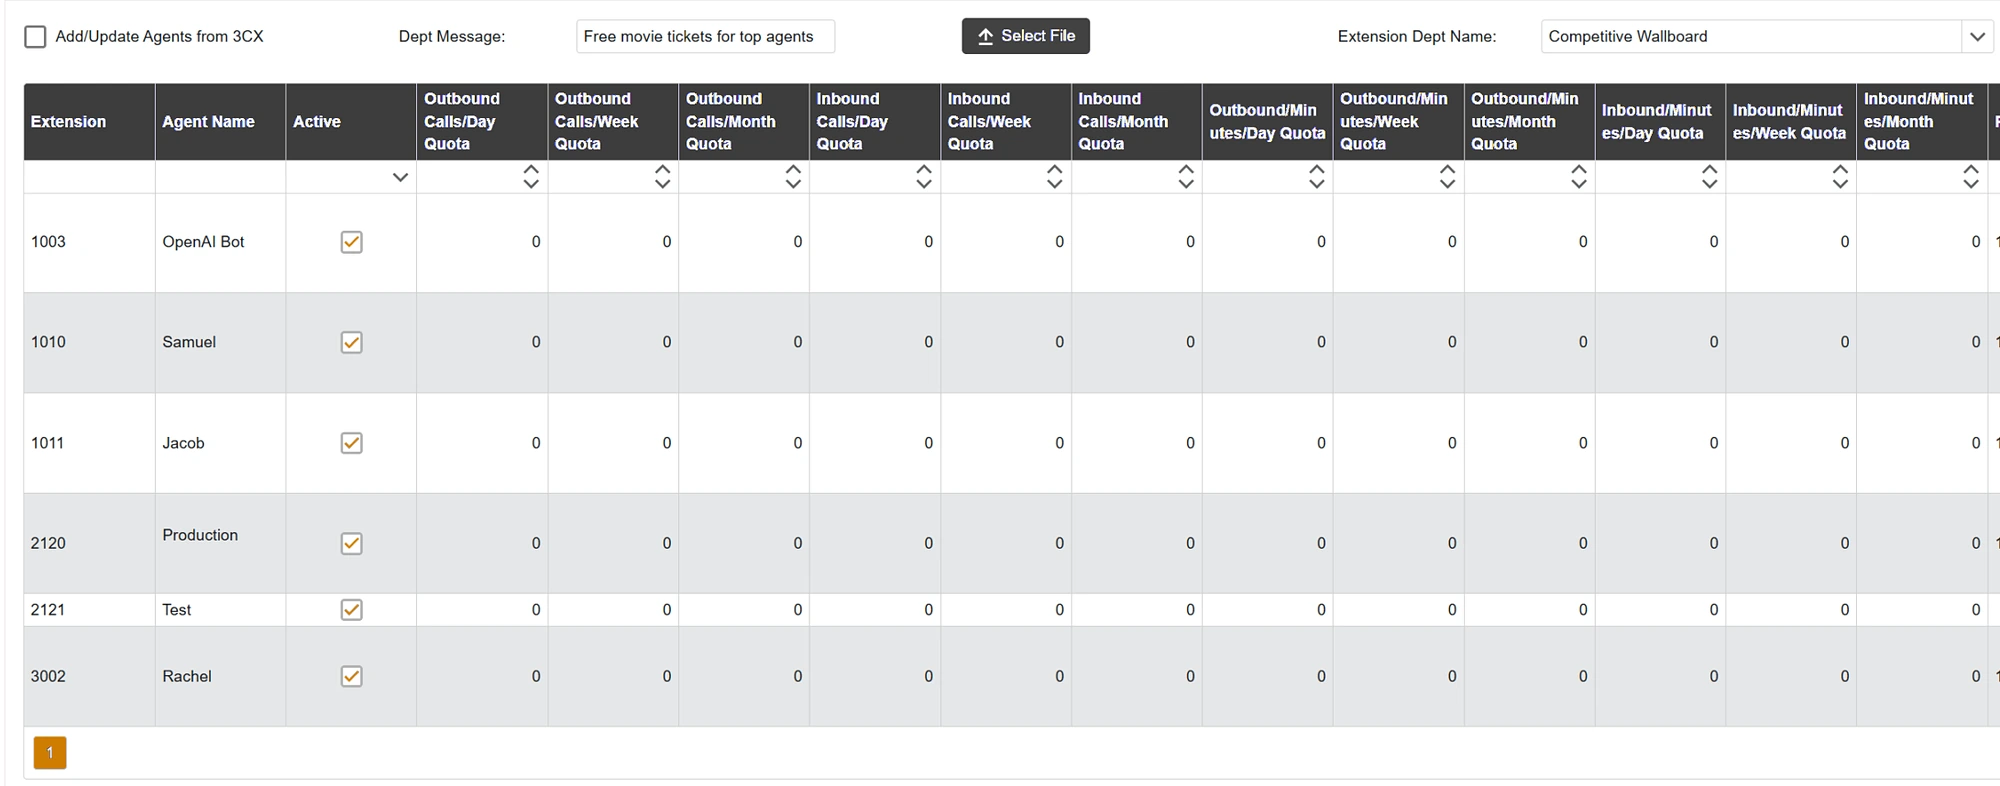Viewport: 2000px width, 786px height.
Task: Toggle Active checkbox for Samuel
Action: coord(351,342)
